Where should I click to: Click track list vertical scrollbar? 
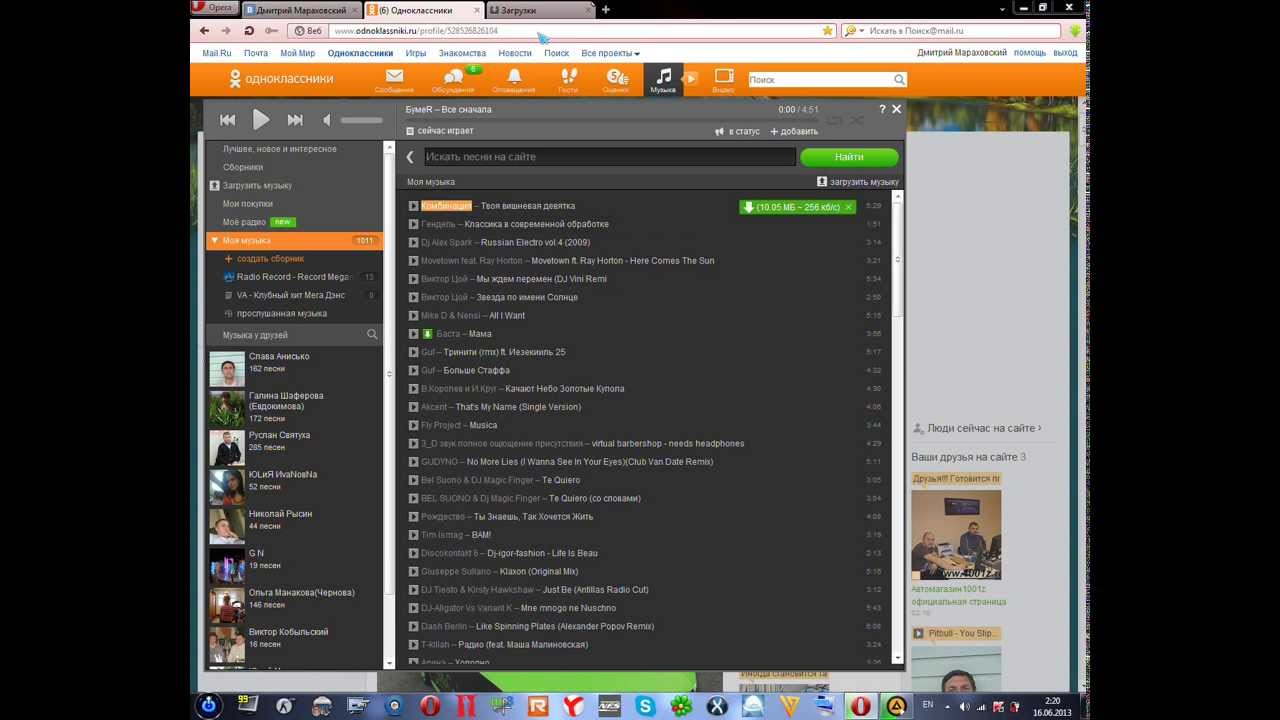897,425
